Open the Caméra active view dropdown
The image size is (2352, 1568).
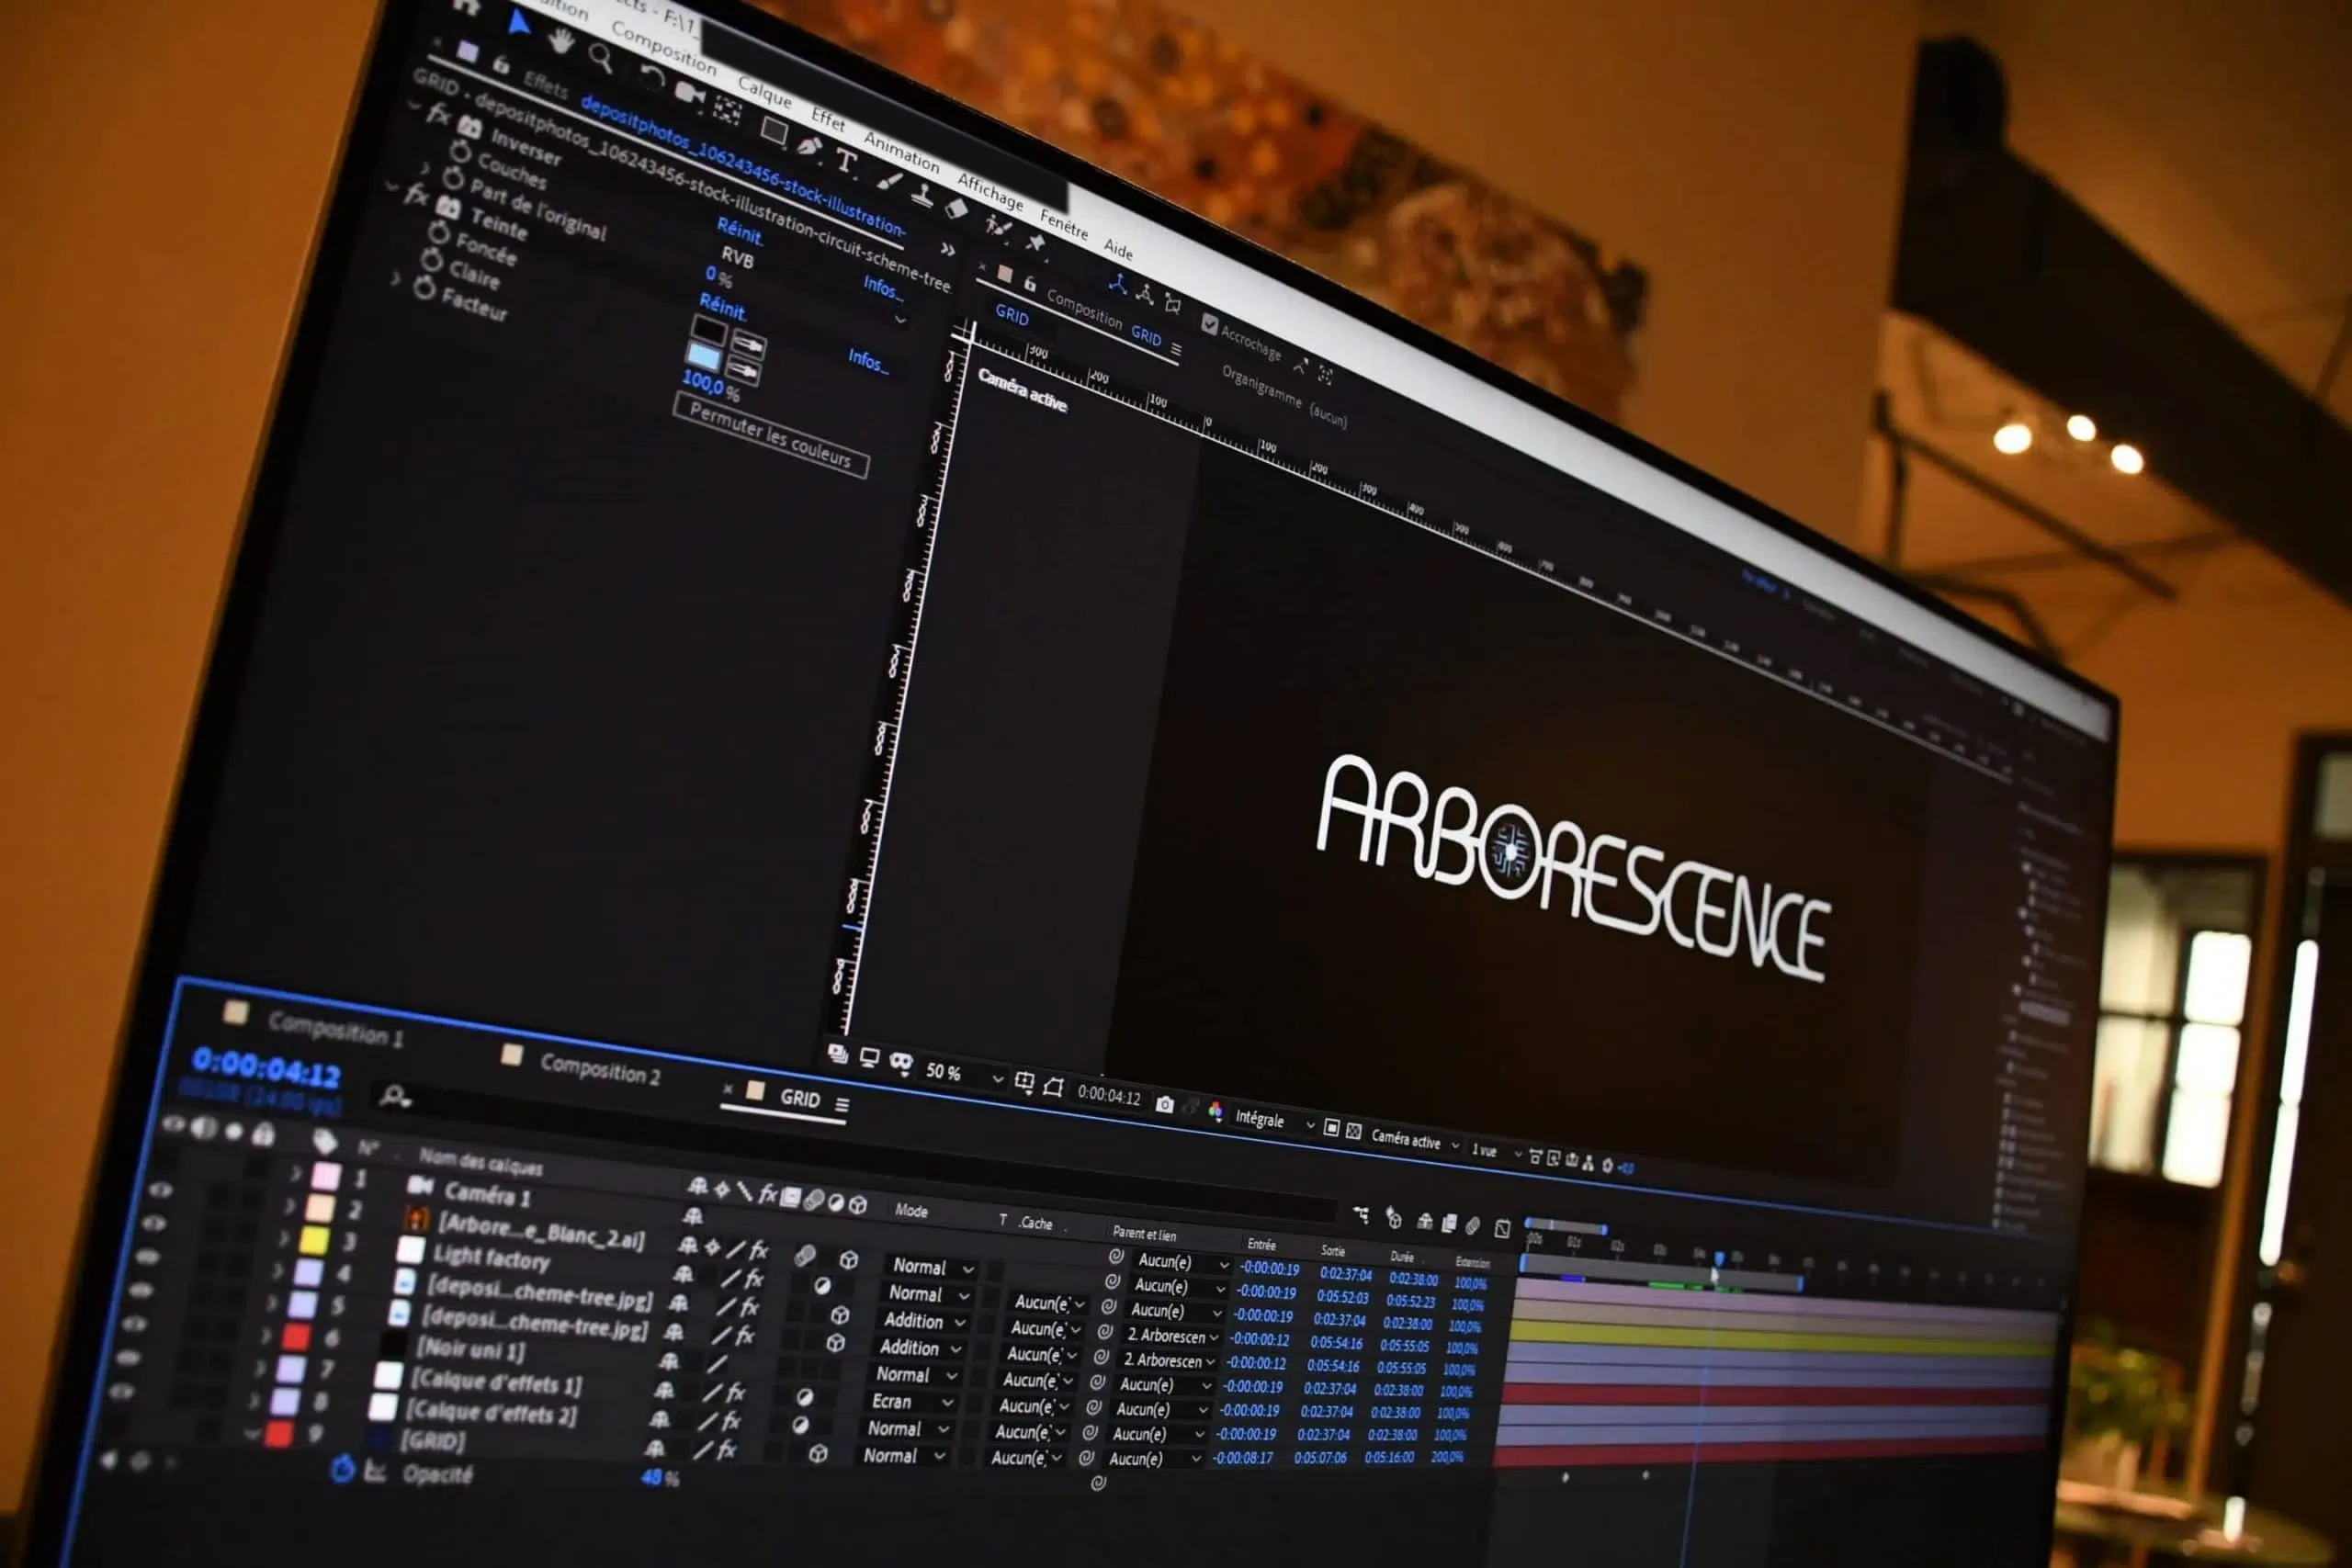1414,1140
